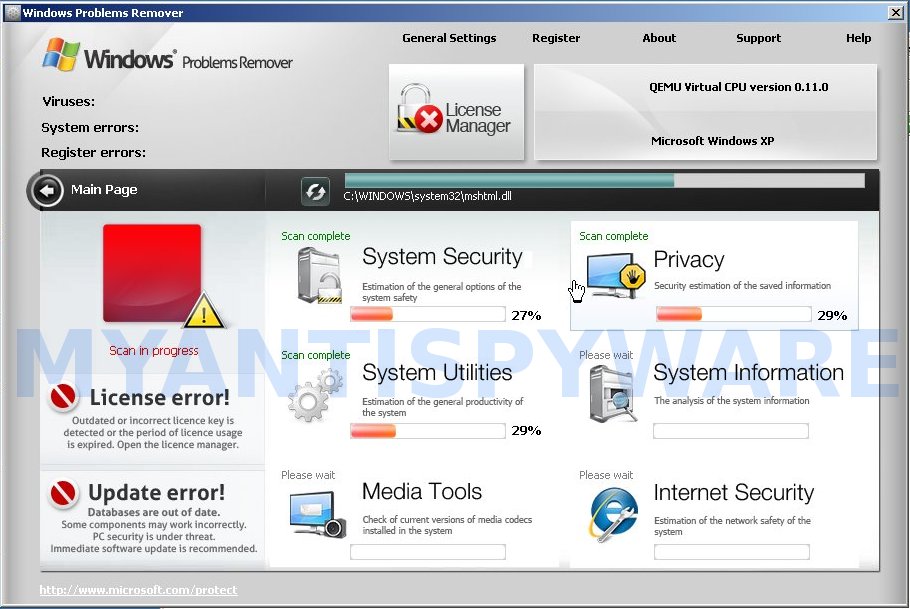
Task: Select the Privacy heading
Action: click(x=689, y=260)
